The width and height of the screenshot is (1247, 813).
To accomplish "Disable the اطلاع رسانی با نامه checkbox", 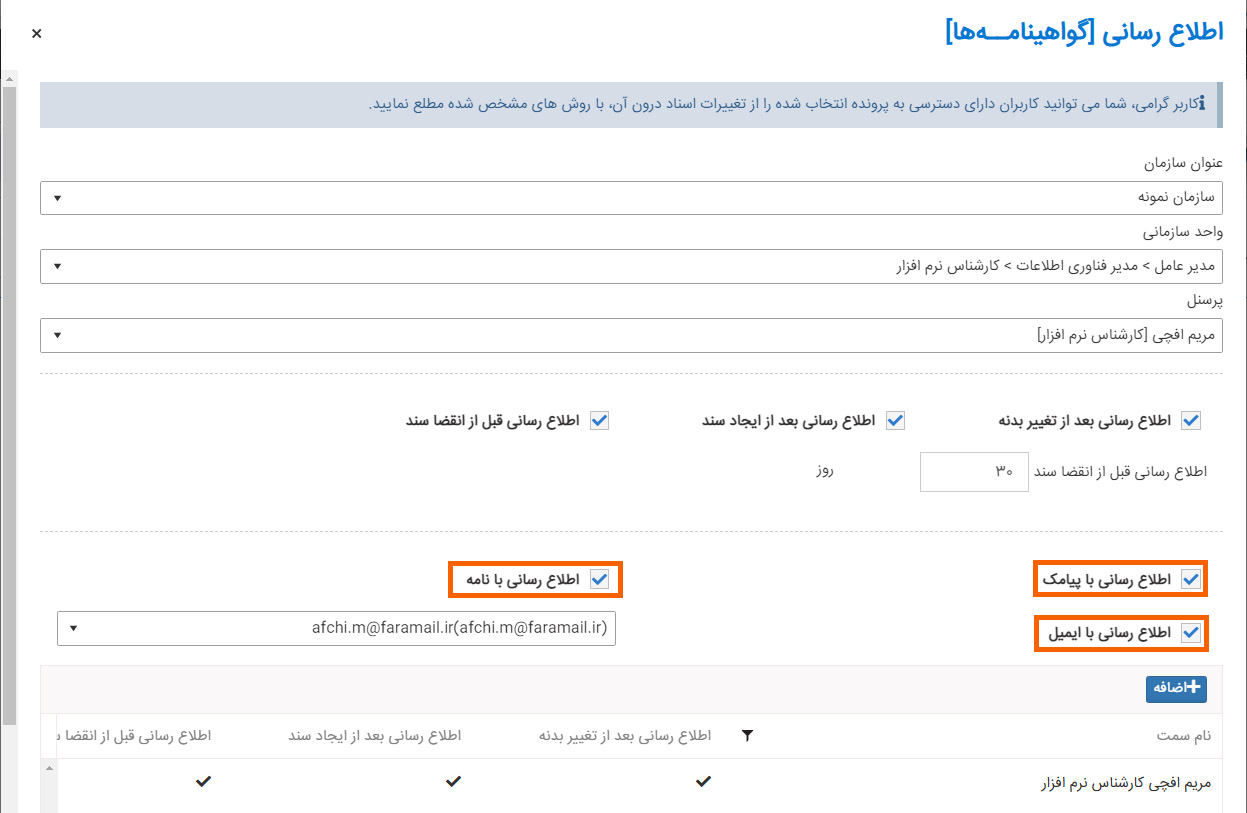I will coord(601,578).
